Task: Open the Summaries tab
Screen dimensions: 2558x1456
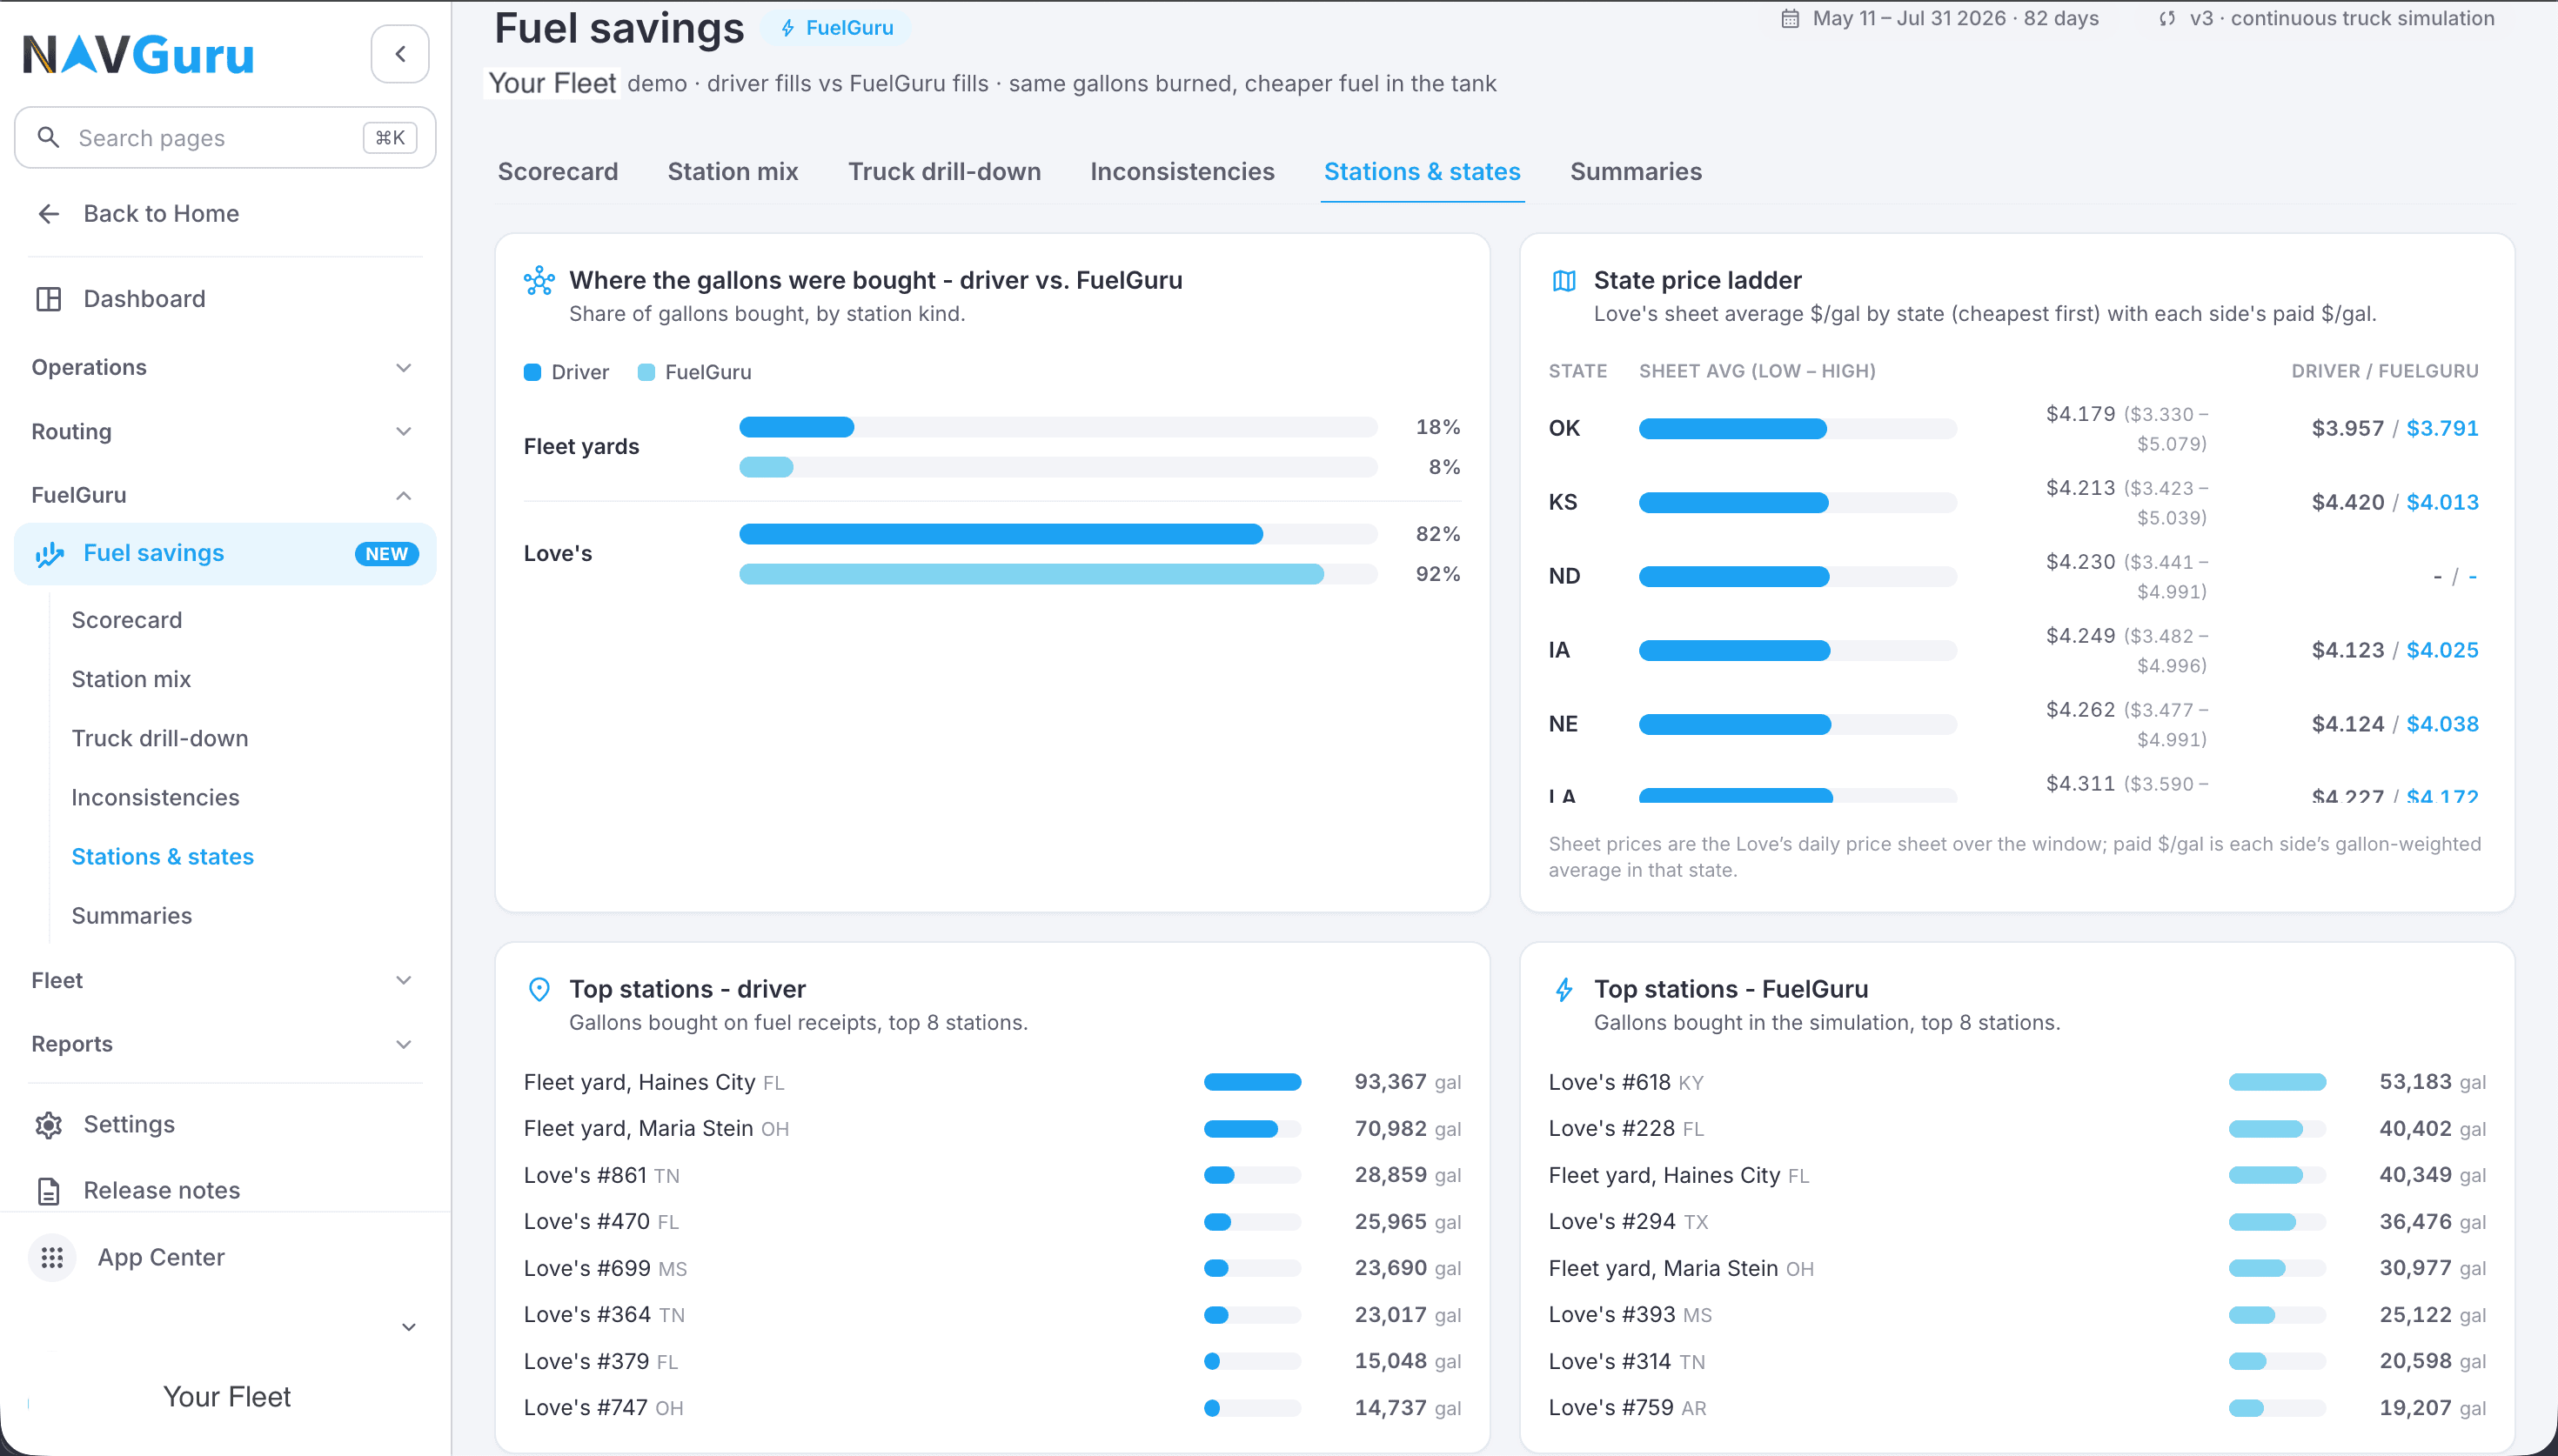Action: coord(1636,172)
